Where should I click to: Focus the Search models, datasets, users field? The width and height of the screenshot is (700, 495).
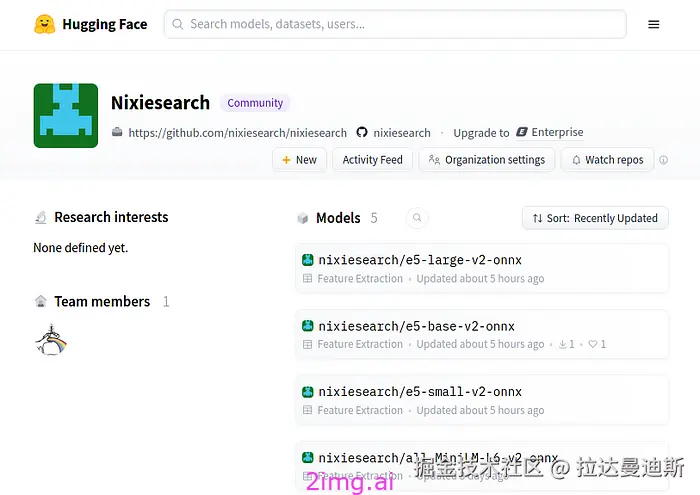point(395,24)
